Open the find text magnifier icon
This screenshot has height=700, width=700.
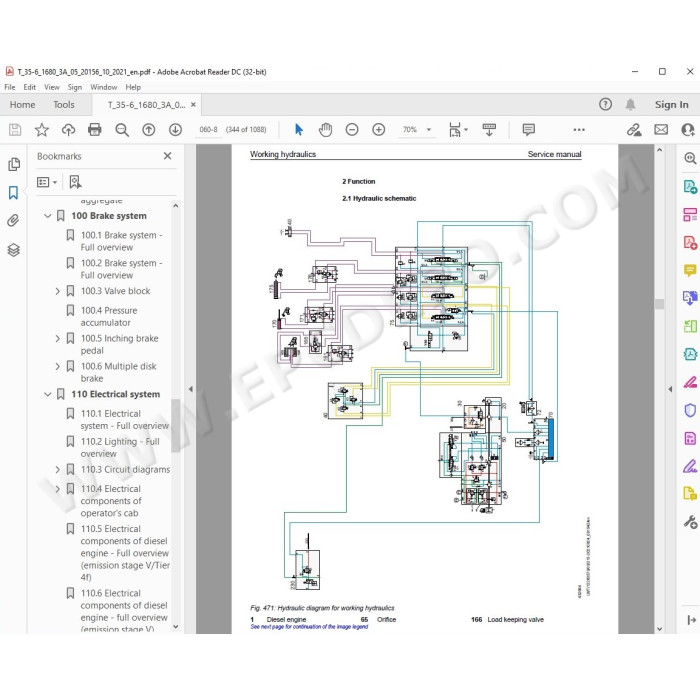point(122,130)
